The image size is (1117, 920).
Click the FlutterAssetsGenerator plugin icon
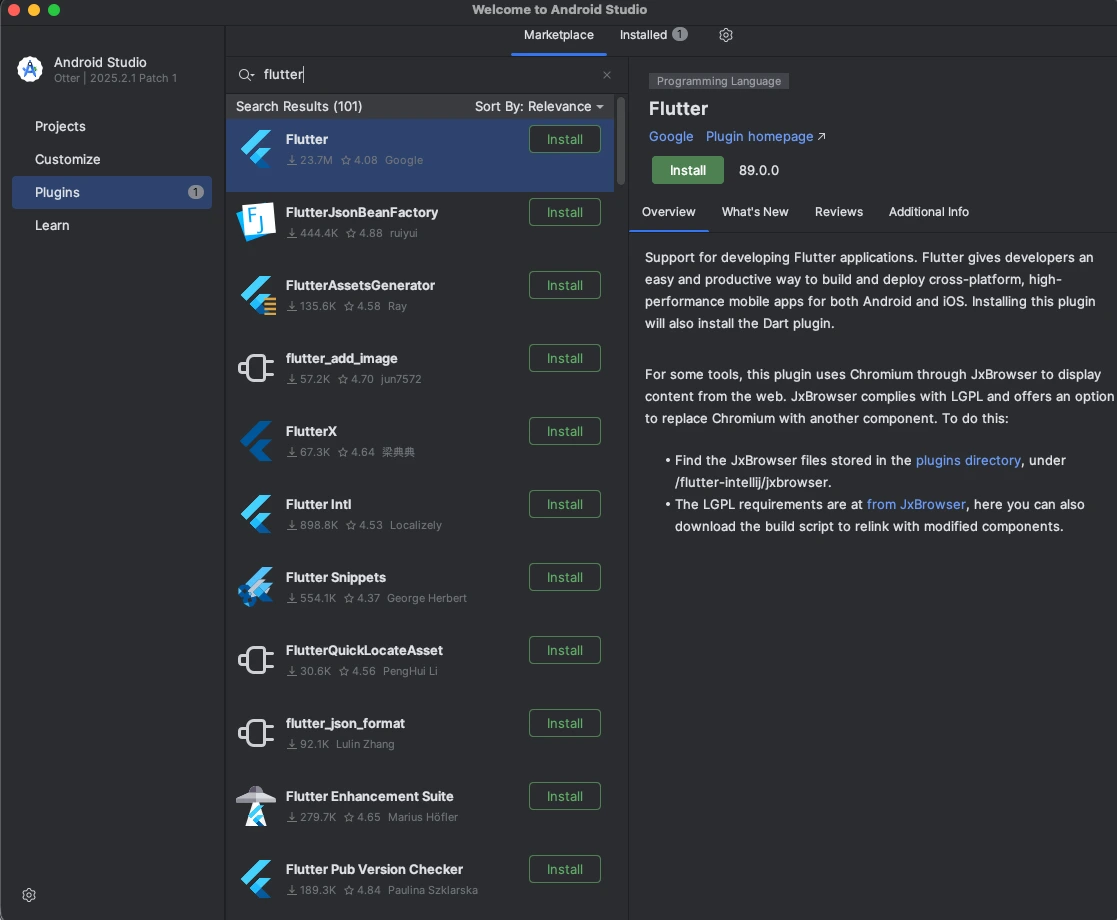point(256,295)
